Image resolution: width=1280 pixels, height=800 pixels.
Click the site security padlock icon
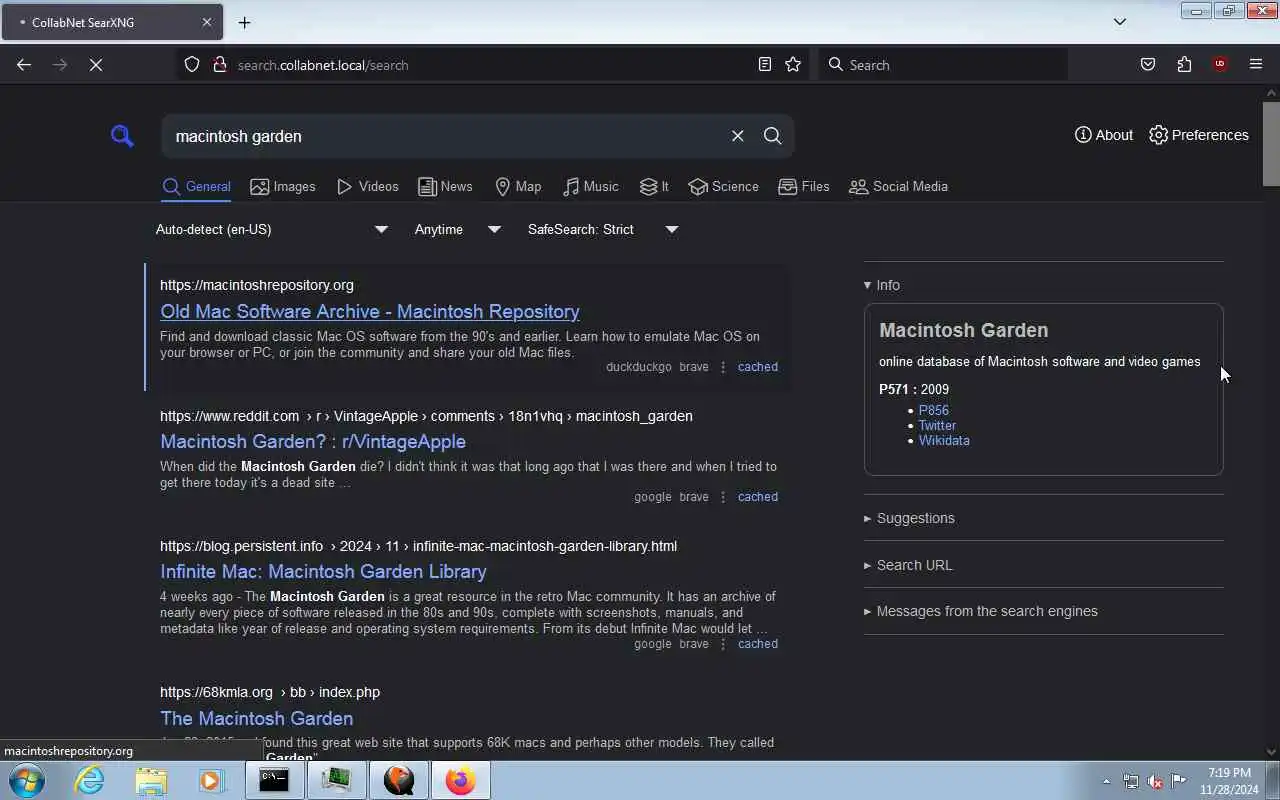(220, 65)
